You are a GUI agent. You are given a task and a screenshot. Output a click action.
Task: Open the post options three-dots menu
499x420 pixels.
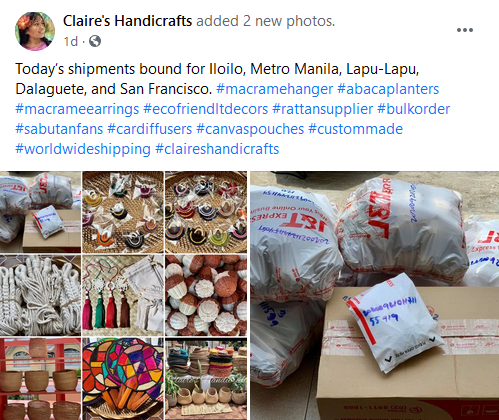point(465,30)
